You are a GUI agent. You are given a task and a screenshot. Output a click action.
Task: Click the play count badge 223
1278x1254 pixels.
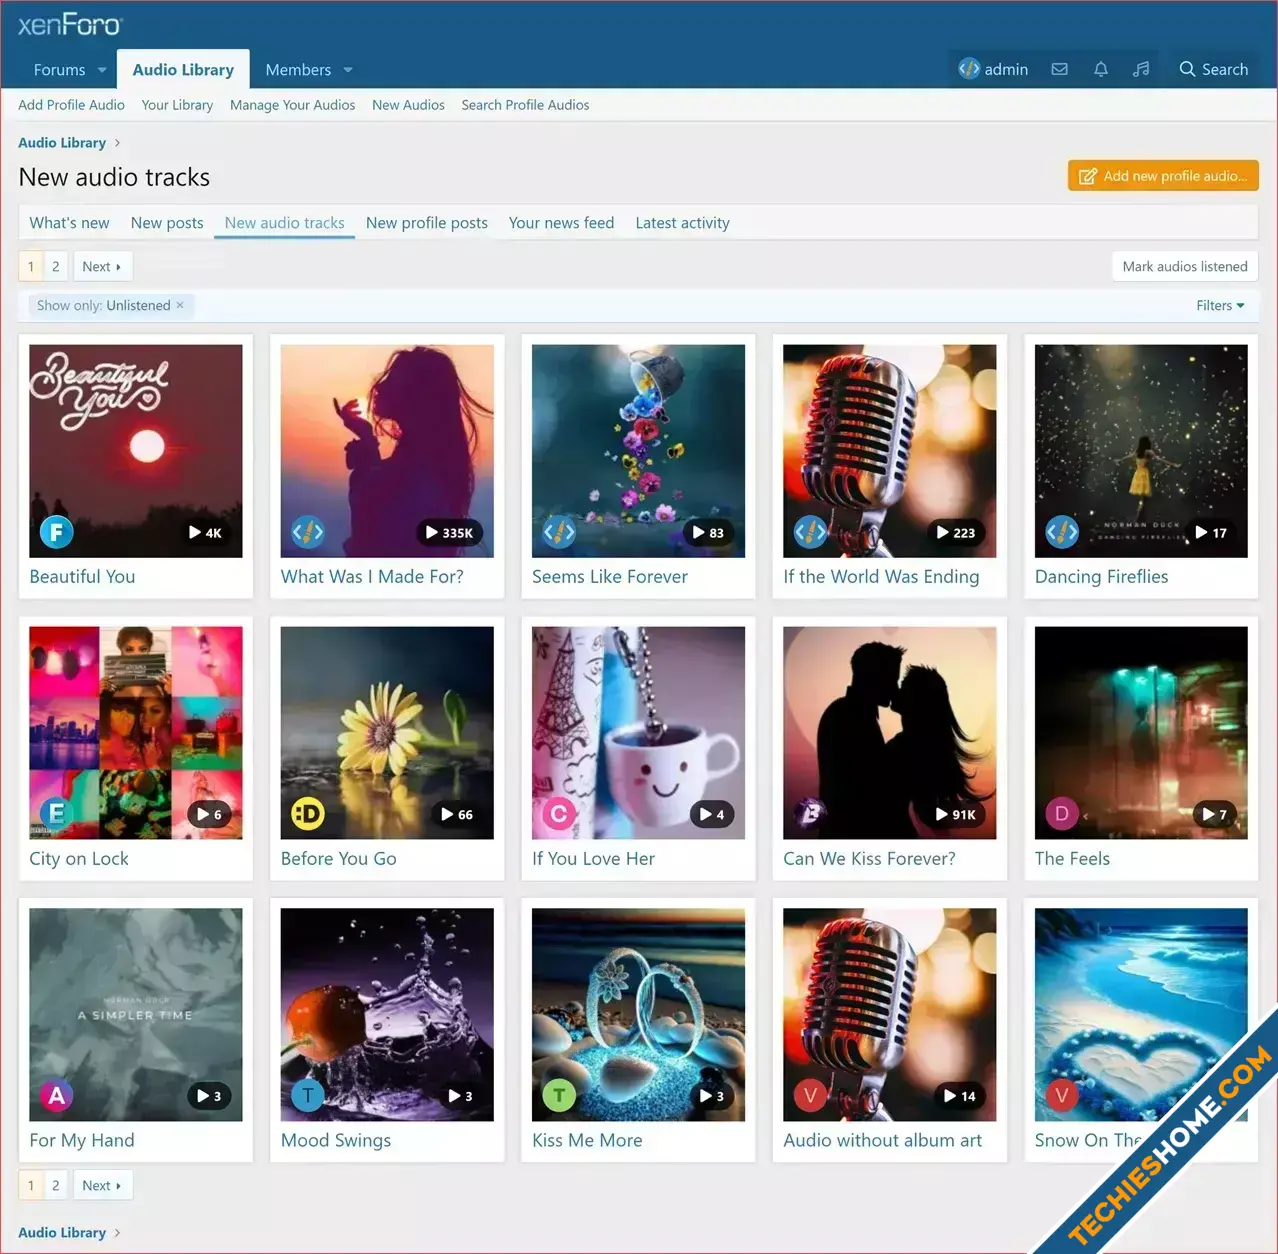[955, 533]
